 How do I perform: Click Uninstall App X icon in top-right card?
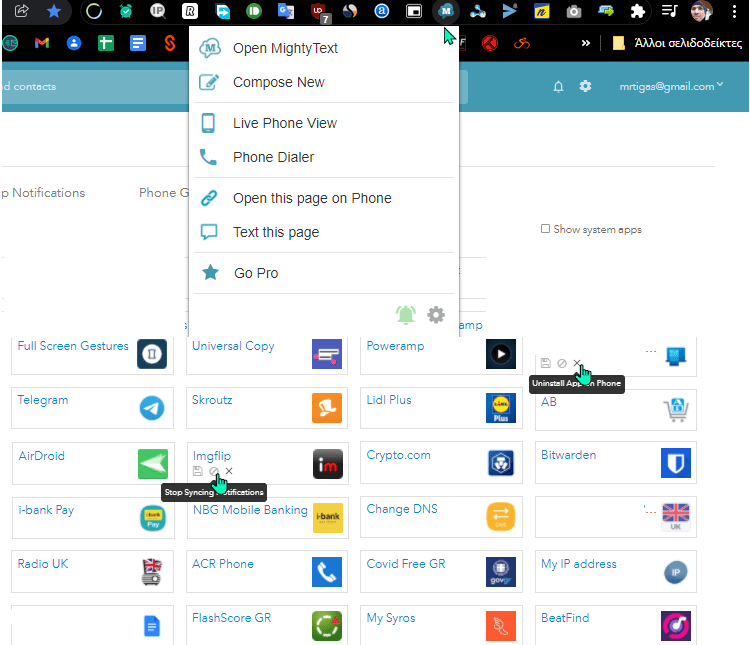577,363
